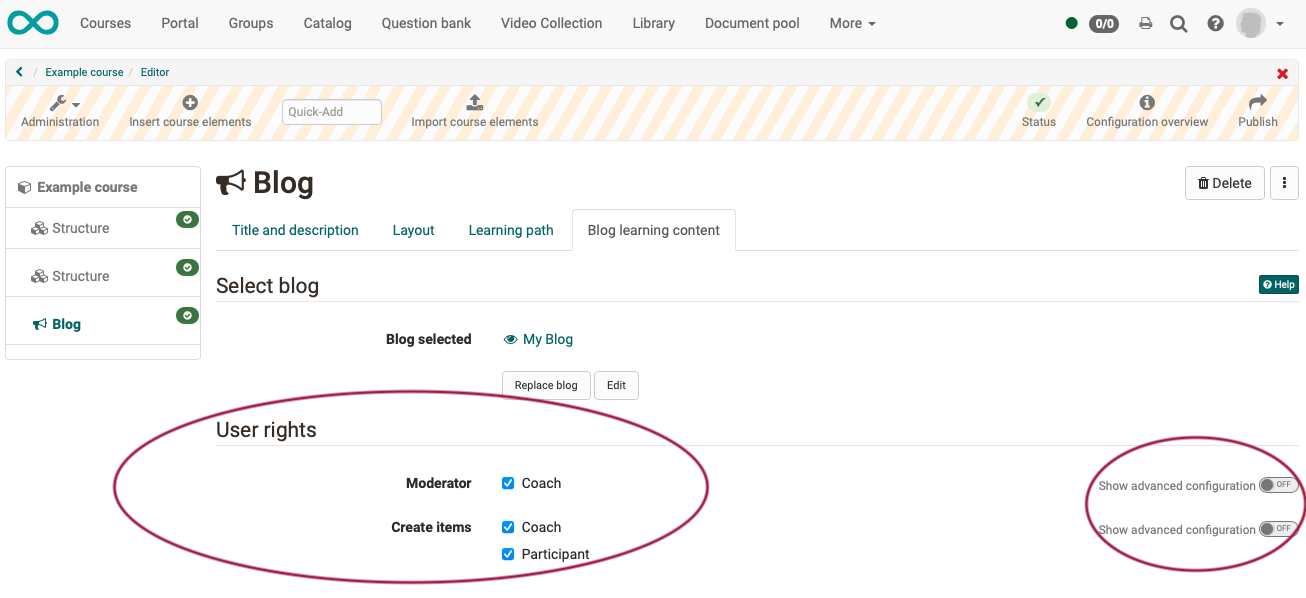Click the OpenOlat infinity logo
This screenshot has height=598, width=1306.
pyautogui.click(x=33, y=22)
